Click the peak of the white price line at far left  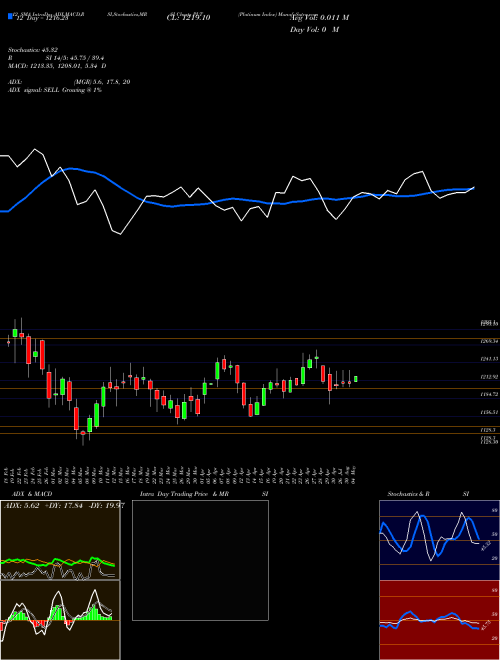35,149
